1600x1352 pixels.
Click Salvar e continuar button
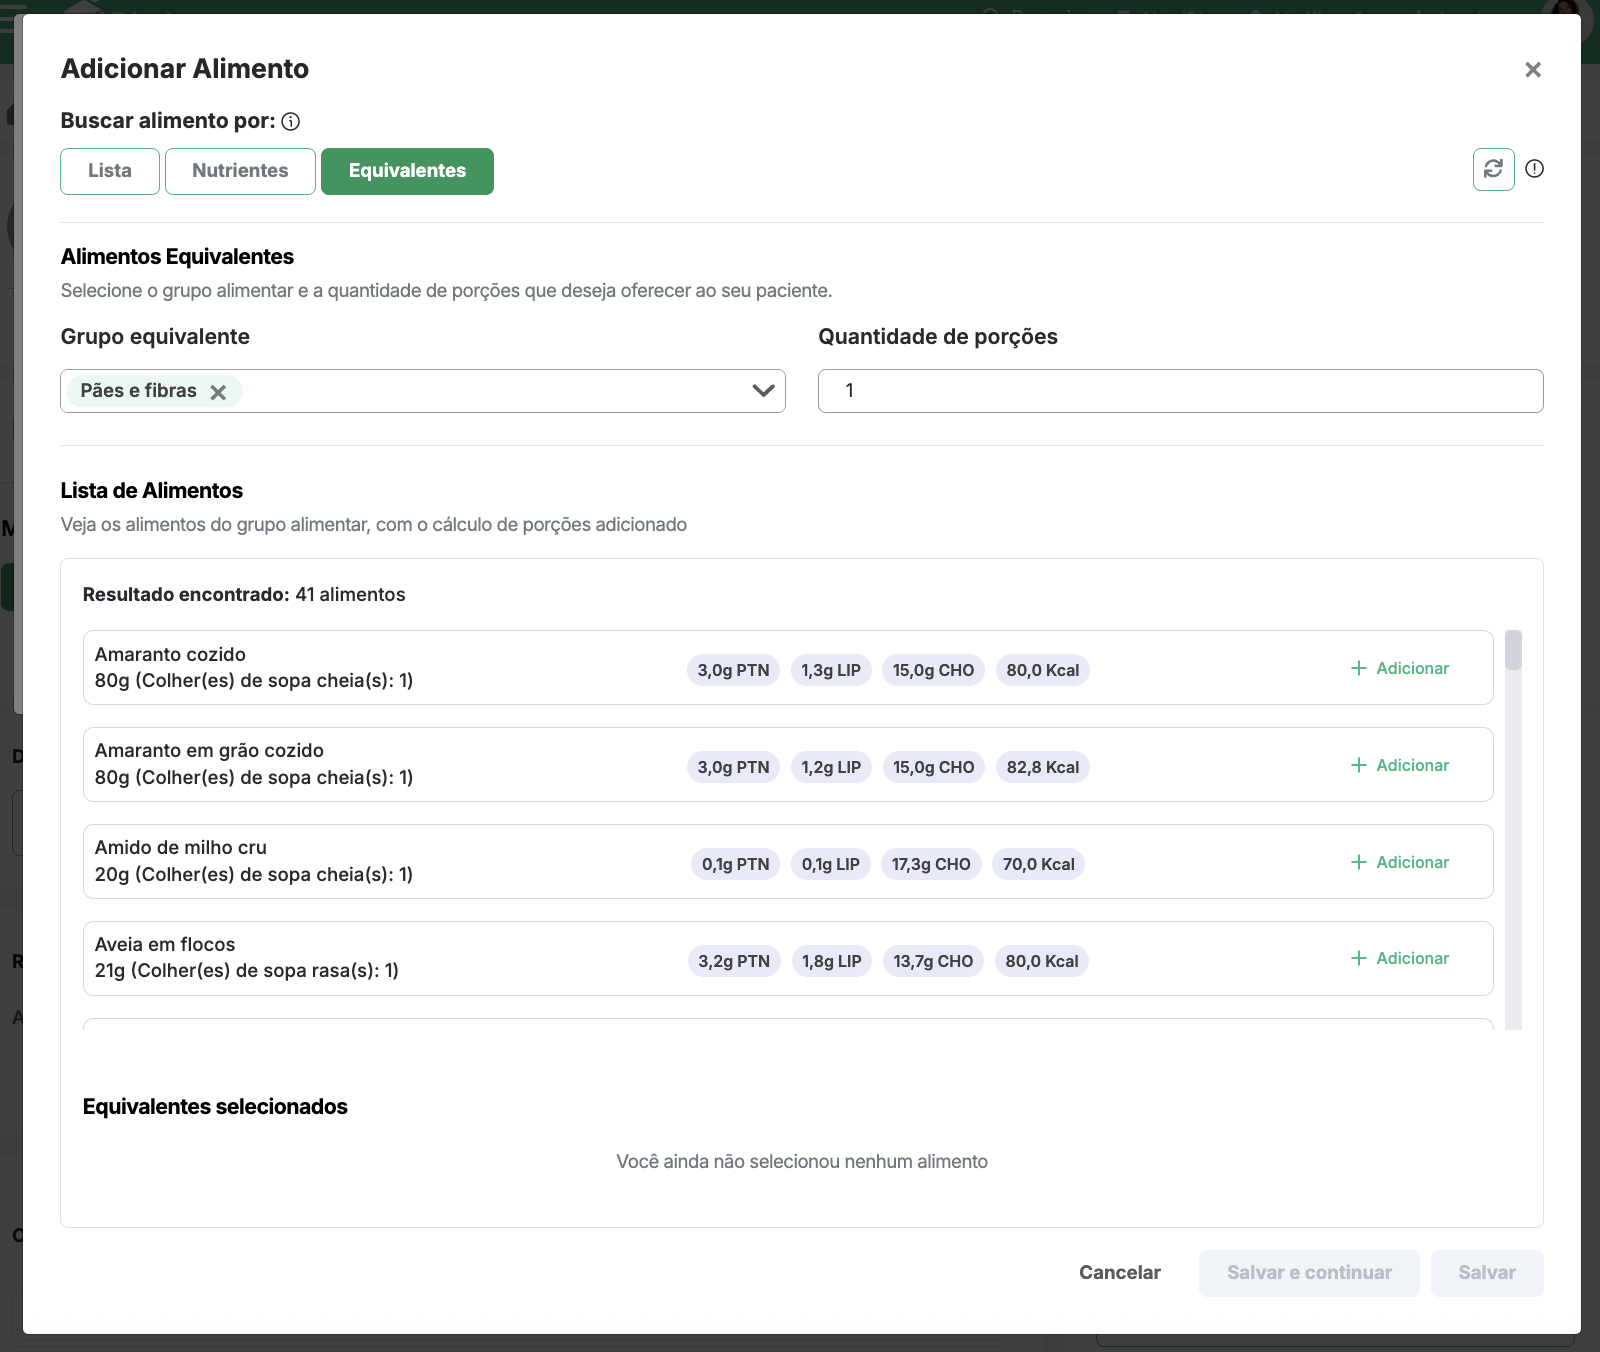(1308, 1272)
